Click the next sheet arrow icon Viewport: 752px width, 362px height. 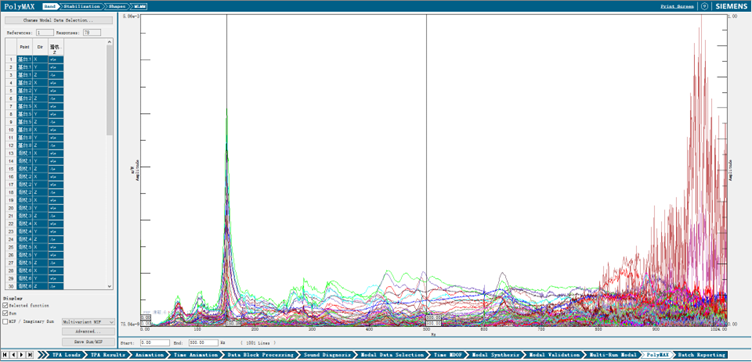tap(21, 355)
